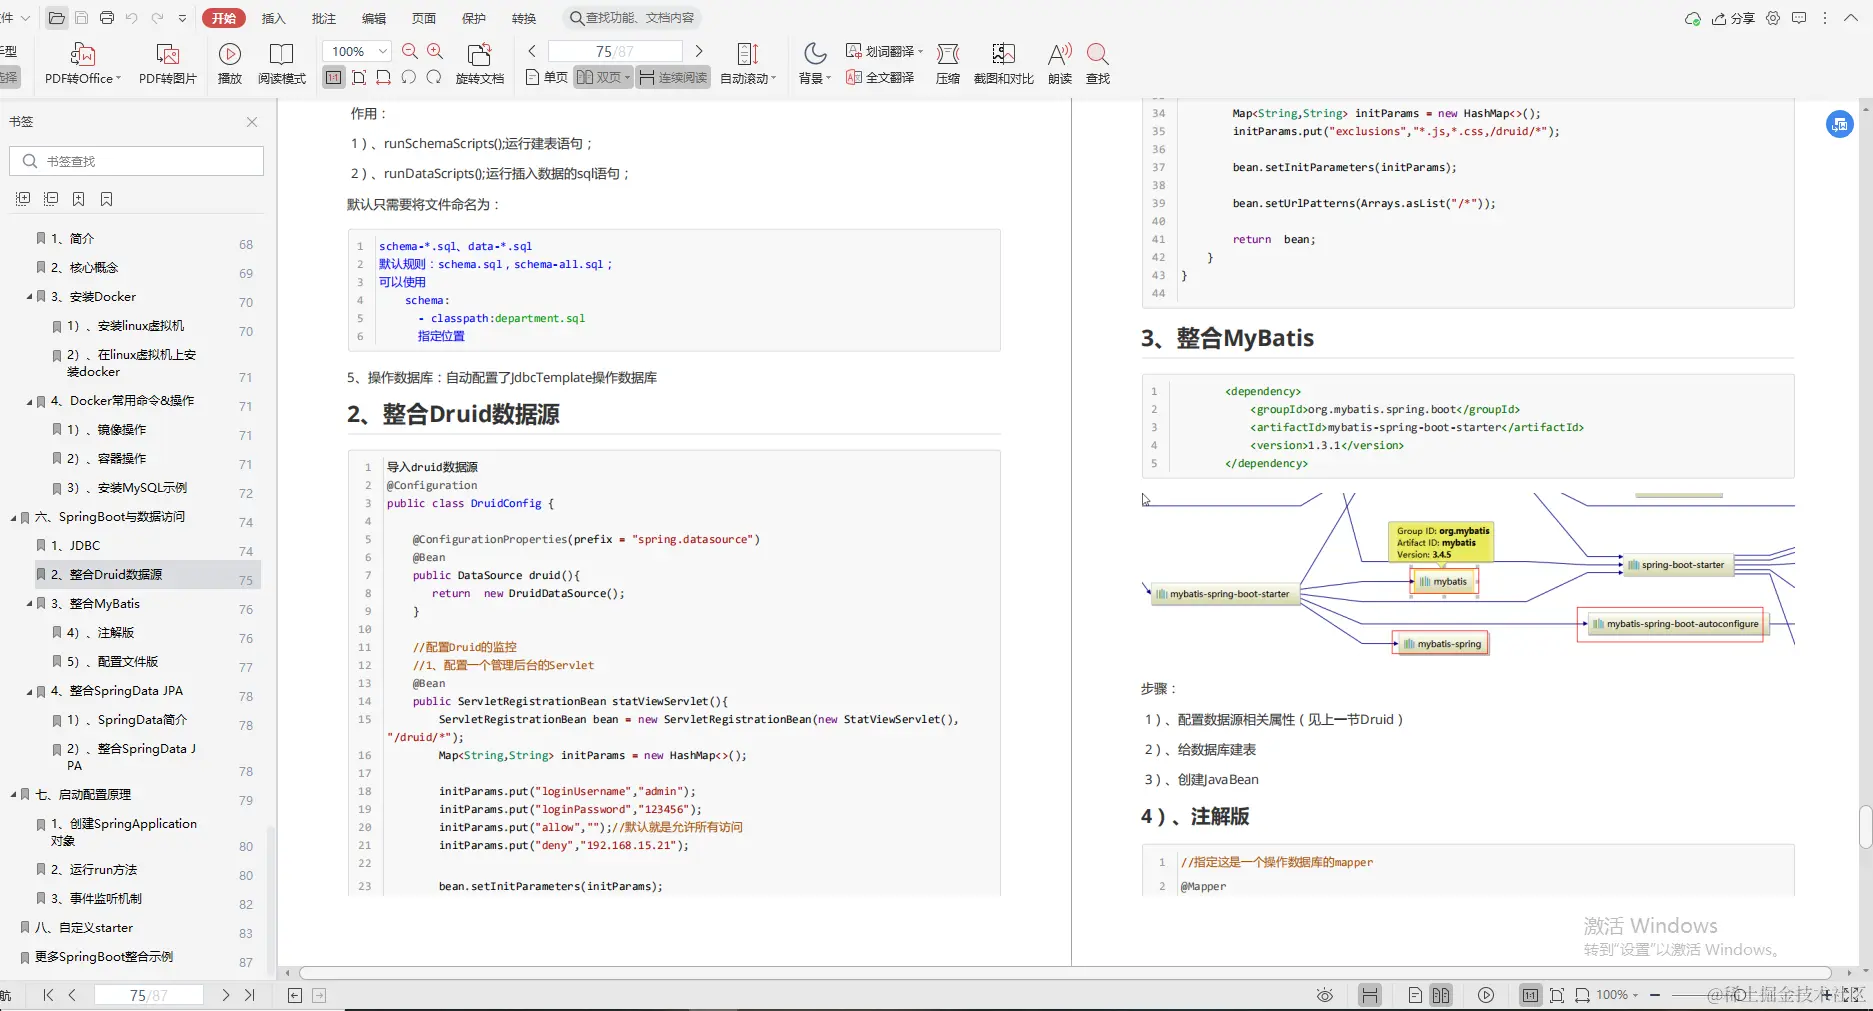Close the bookmarks (书签) panel
Image resolution: width=1873 pixels, height=1011 pixels.
(x=252, y=122)
